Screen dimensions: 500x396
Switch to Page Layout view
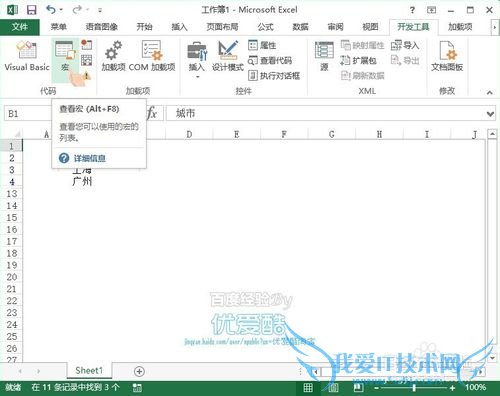[333, 387]
